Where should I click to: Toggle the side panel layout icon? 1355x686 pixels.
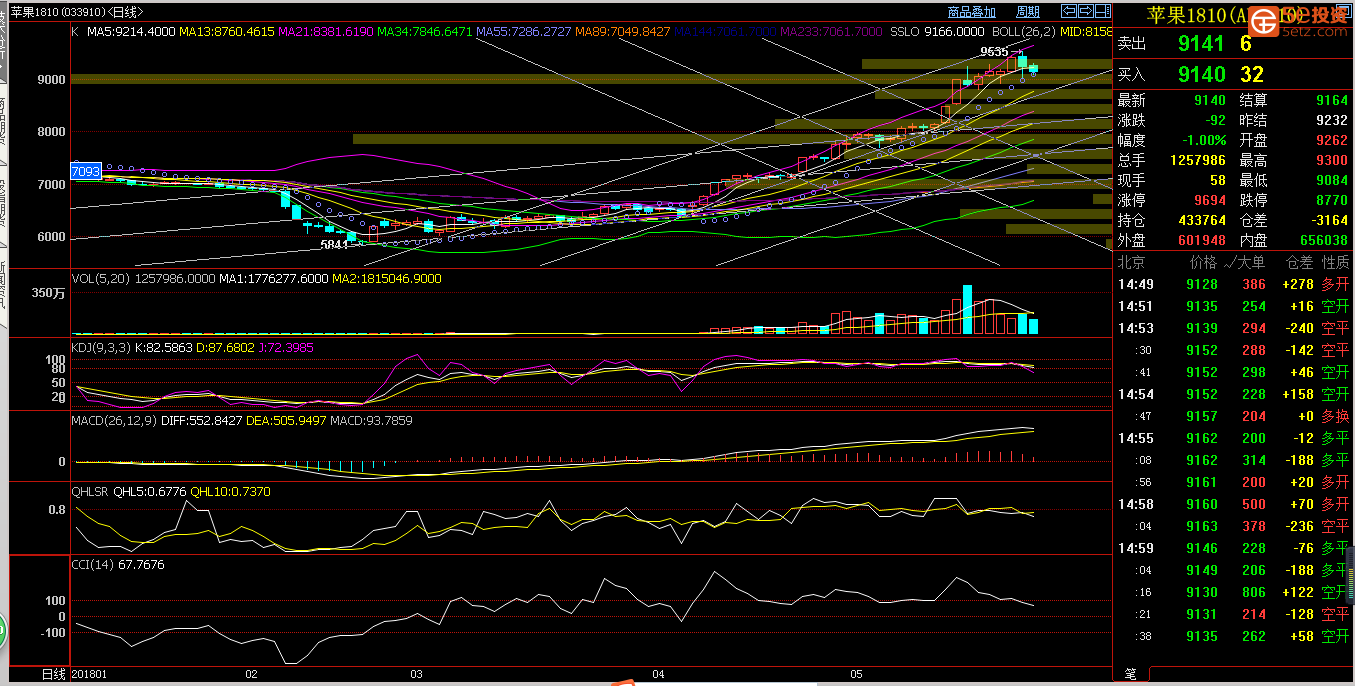pos(1103,11)
